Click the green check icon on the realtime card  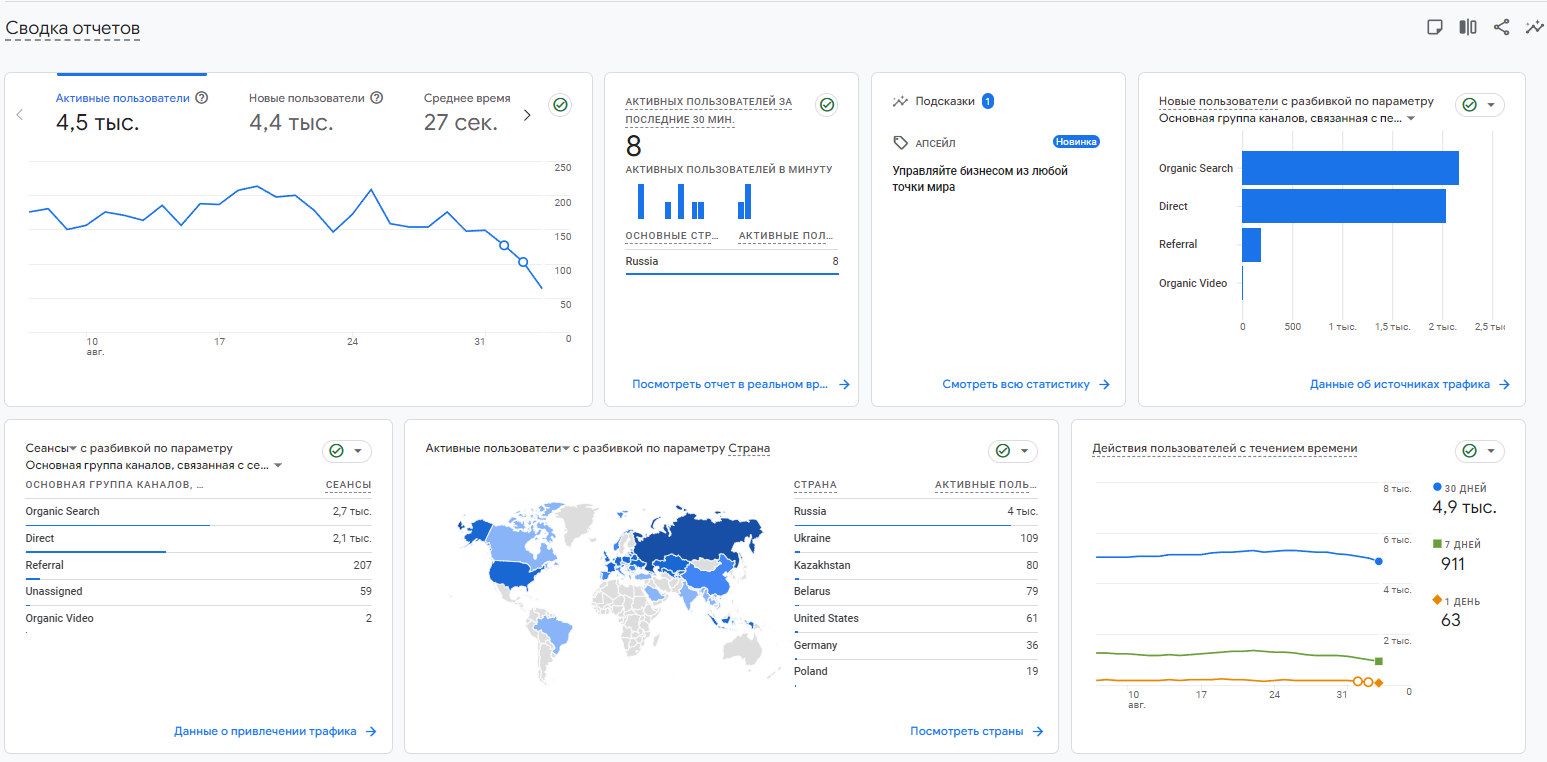tap(826, 105)
